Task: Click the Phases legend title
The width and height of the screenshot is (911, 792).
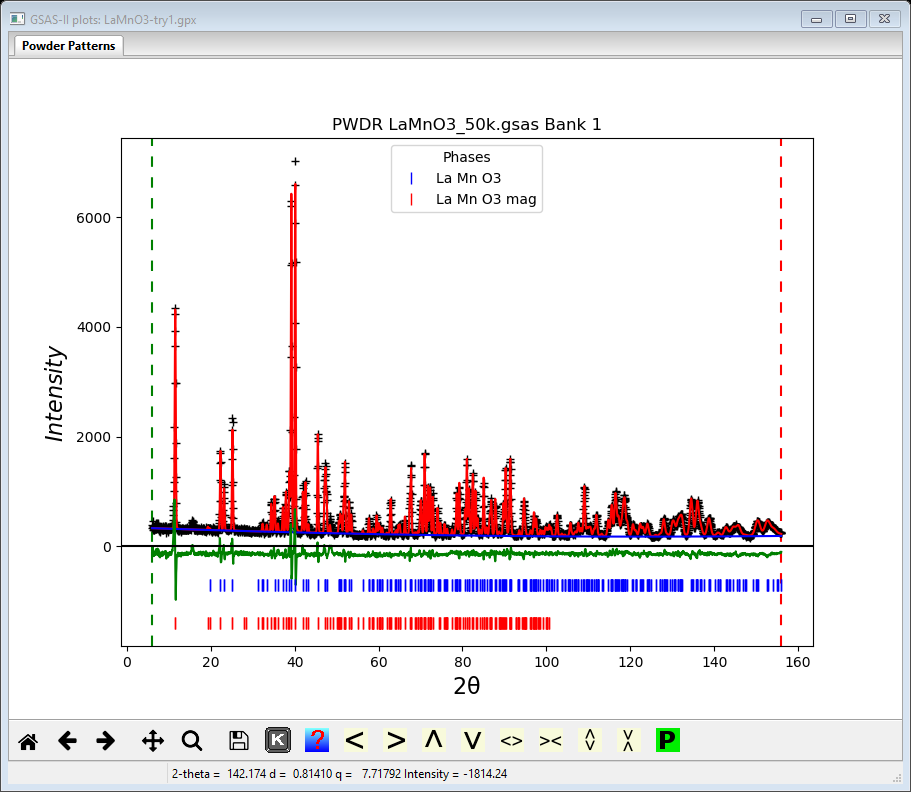Action: point(467,157)
